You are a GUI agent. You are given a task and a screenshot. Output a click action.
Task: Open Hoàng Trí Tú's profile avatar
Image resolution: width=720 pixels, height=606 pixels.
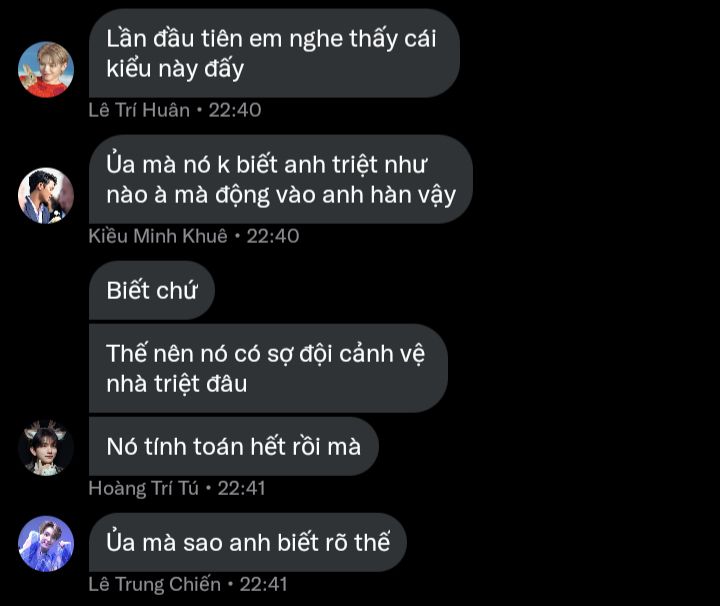point(46,448)
